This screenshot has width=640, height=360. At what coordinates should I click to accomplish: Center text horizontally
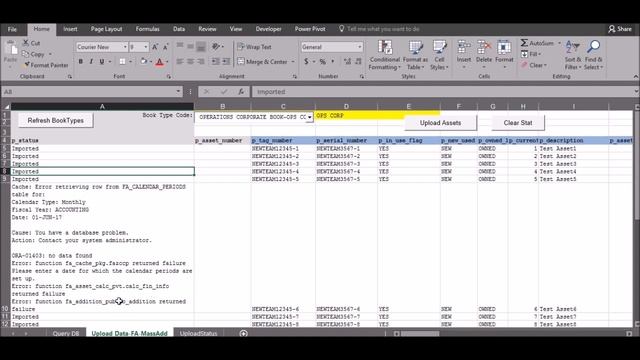pos(191,62)
